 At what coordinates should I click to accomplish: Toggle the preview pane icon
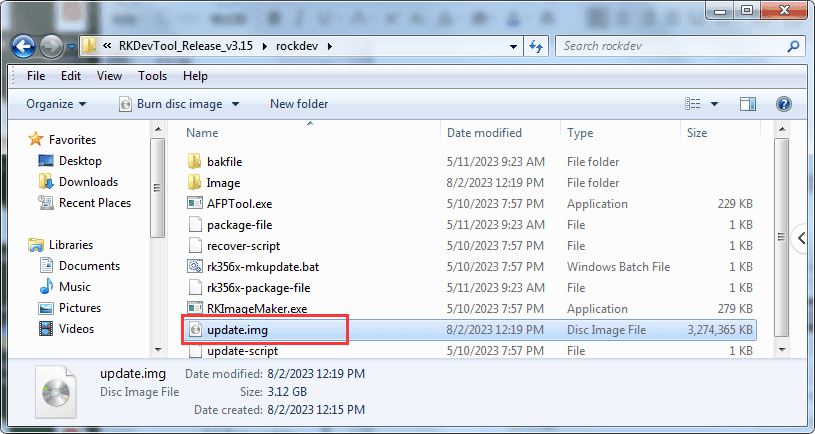point(748,104)
